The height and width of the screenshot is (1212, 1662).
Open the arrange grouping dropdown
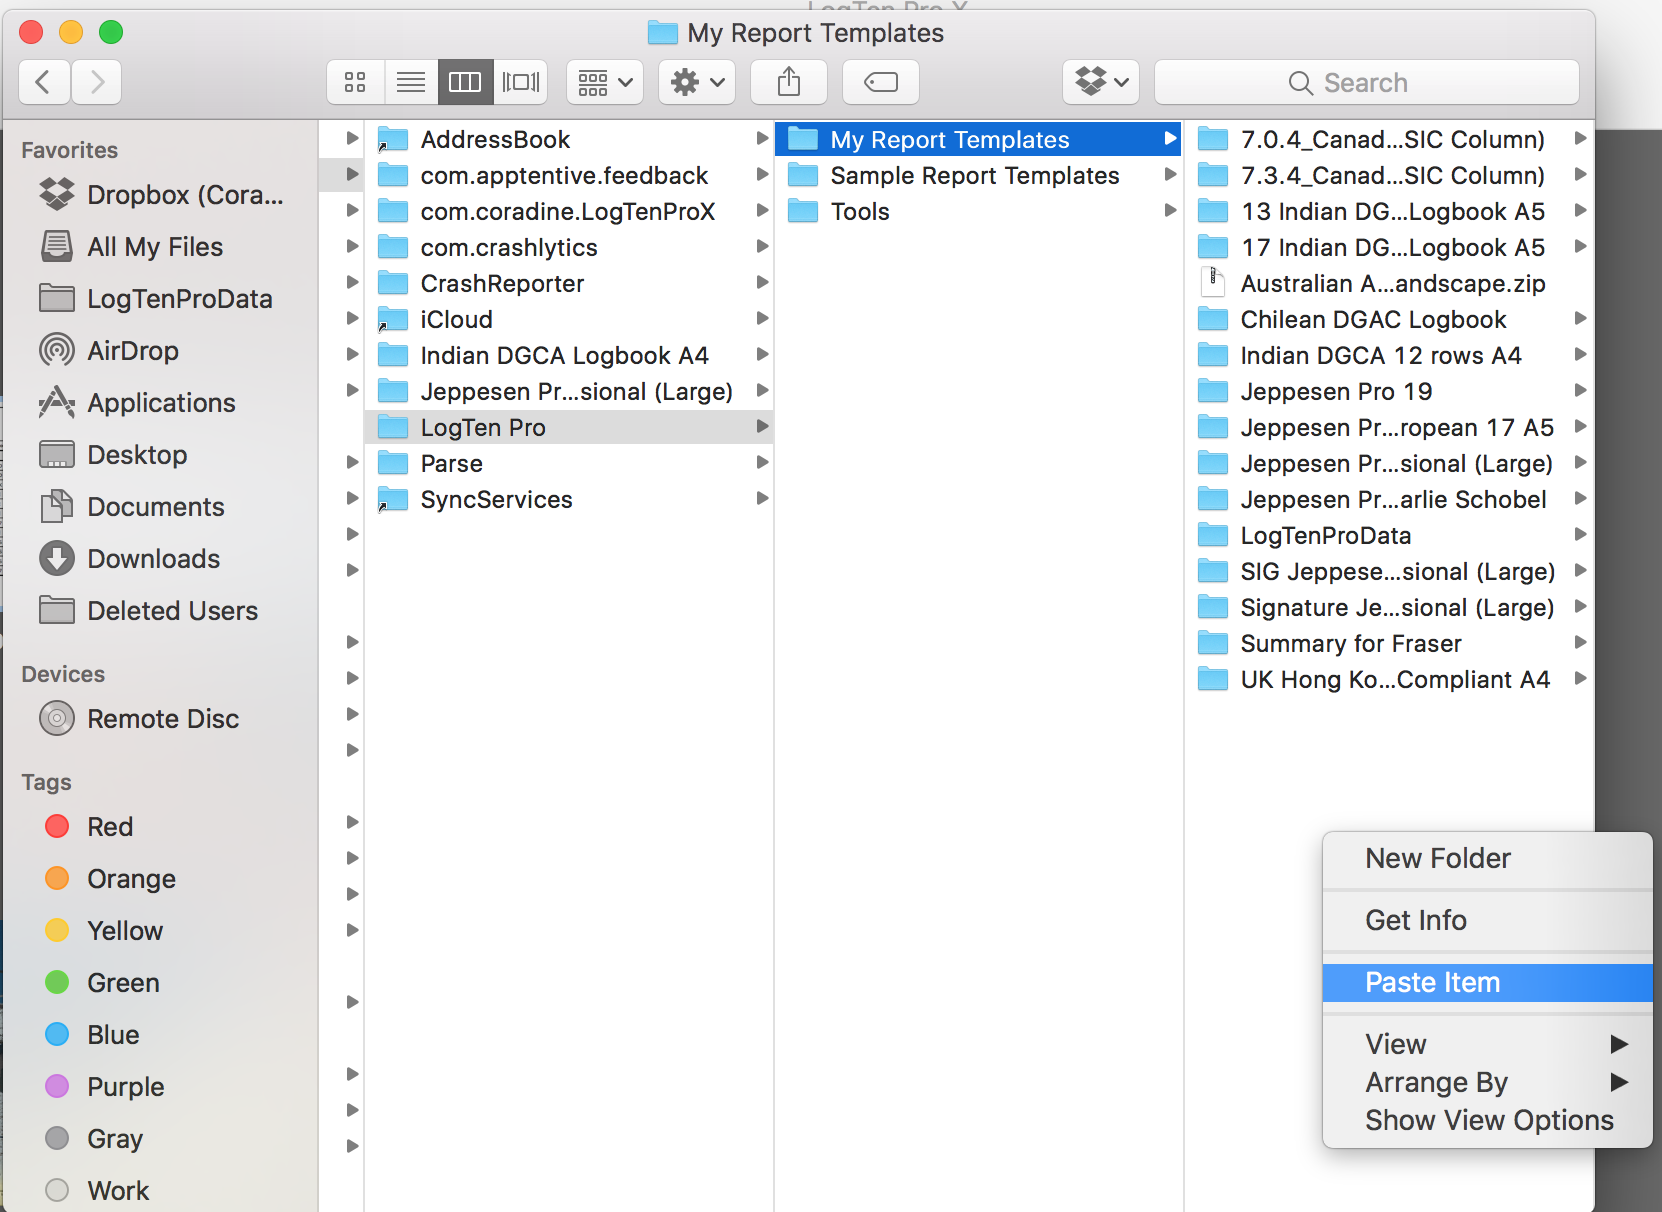pyautogui.click(x=605, y=82)
